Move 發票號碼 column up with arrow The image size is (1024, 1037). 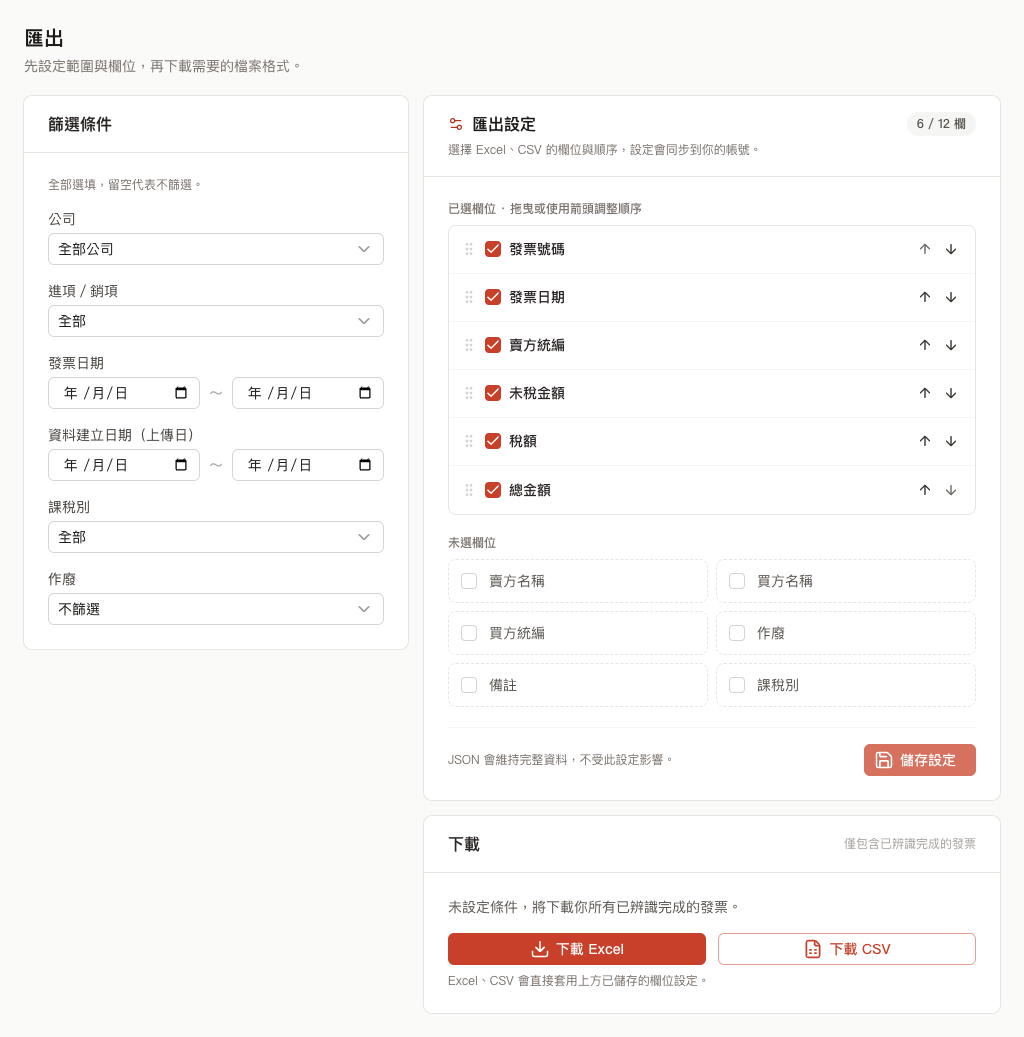925,249
